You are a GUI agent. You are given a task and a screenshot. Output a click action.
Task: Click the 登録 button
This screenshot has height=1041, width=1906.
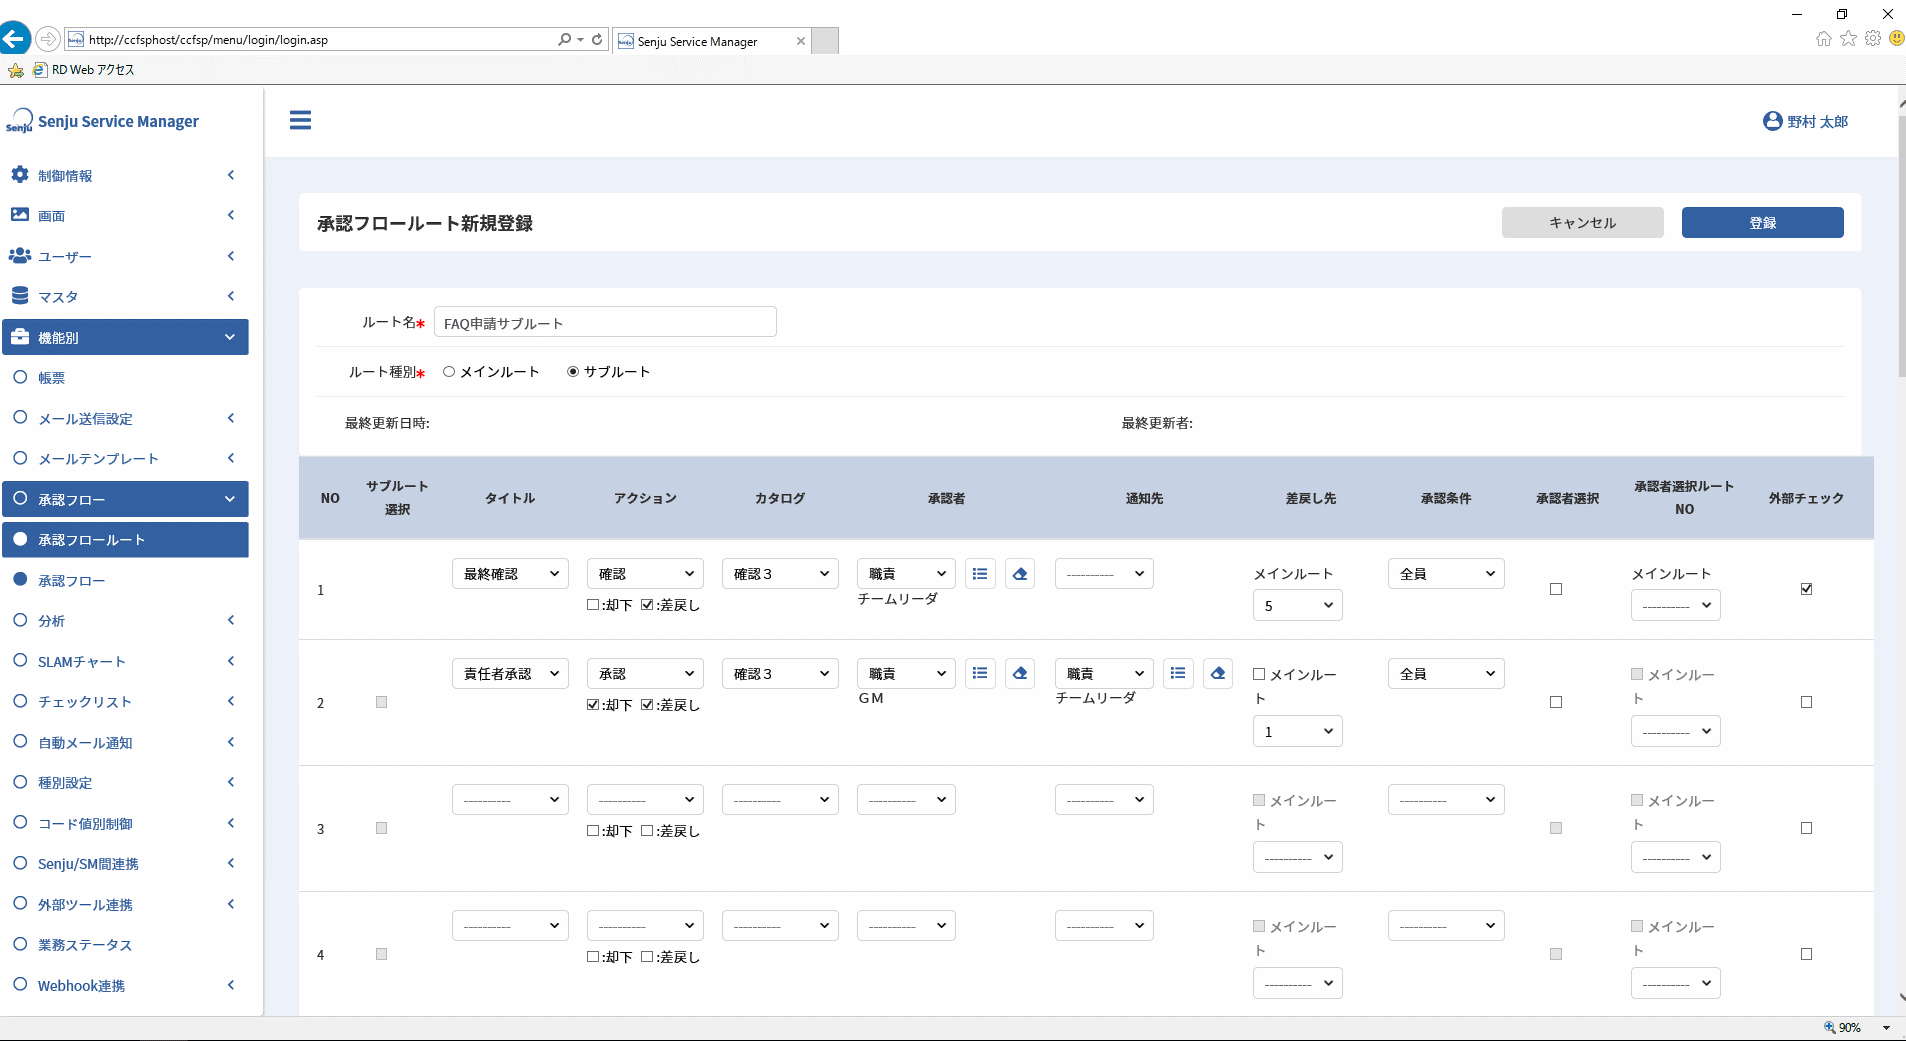pyautogui.click(x=1763, y=223)
